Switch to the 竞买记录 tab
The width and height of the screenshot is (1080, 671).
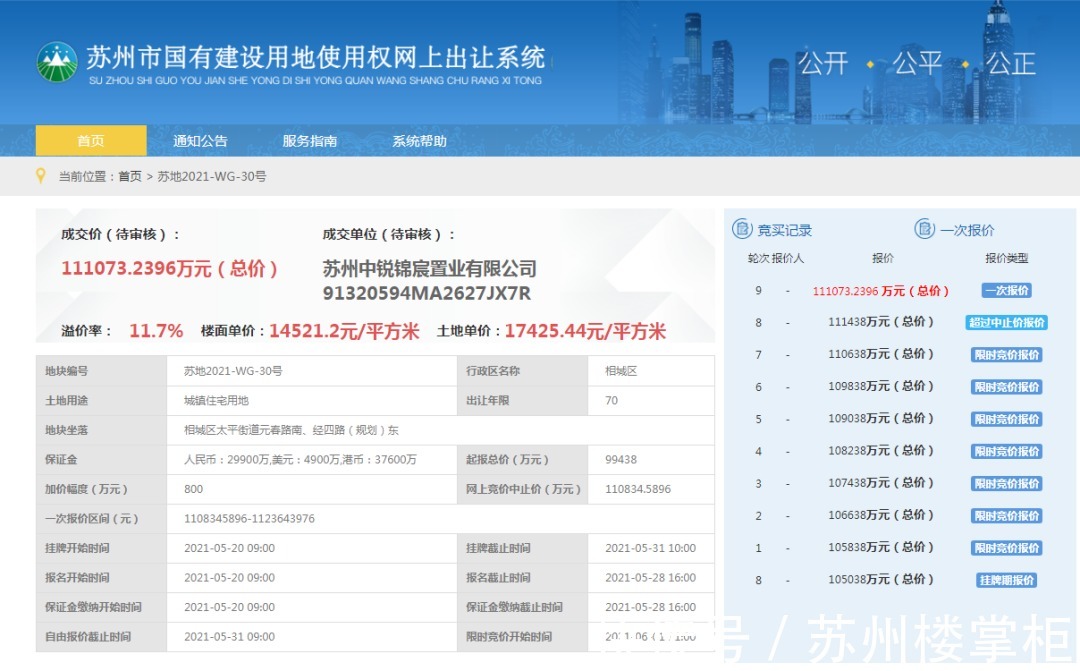pyautogui.click(x=785, y=230)
